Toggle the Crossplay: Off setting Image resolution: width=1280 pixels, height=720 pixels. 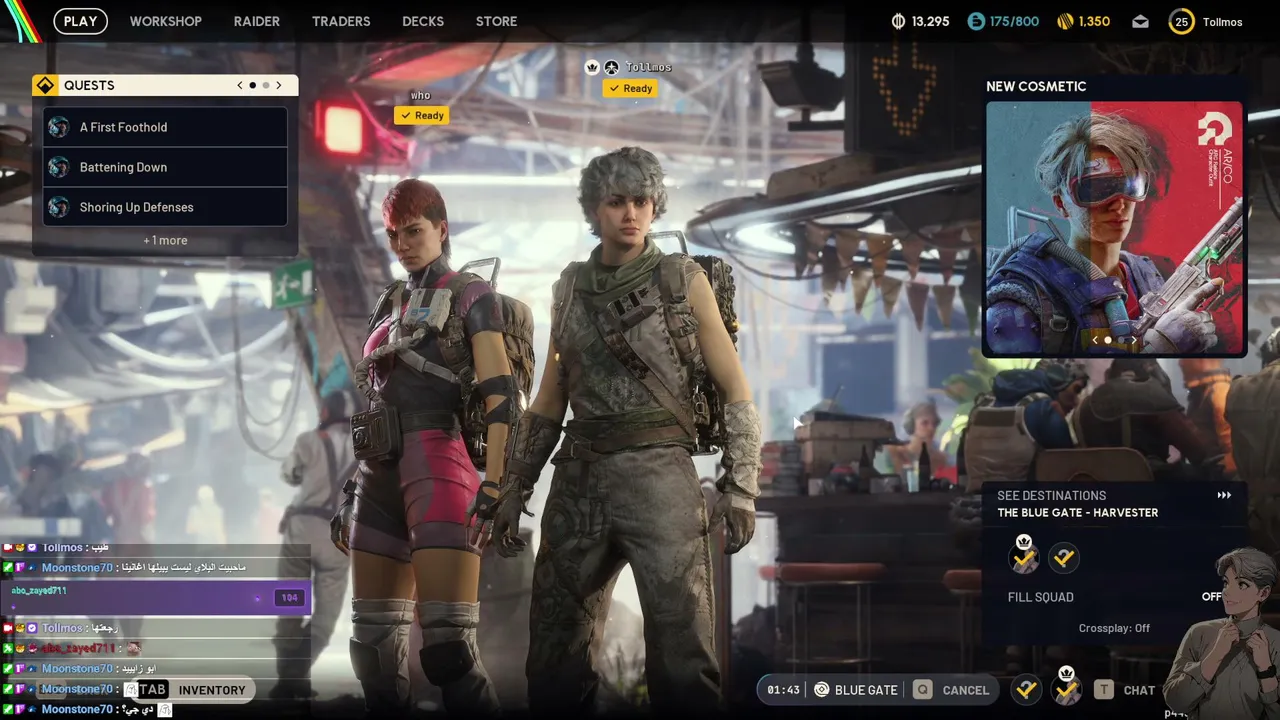click(1114, 628)
